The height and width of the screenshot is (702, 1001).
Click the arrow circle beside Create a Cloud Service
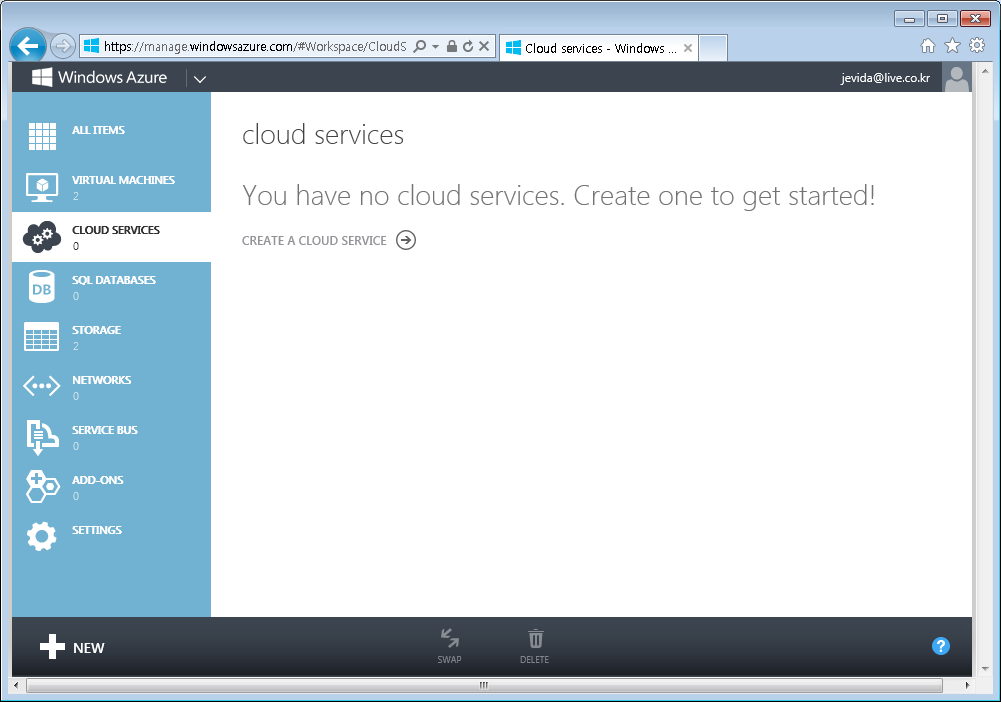pos(406,240)
